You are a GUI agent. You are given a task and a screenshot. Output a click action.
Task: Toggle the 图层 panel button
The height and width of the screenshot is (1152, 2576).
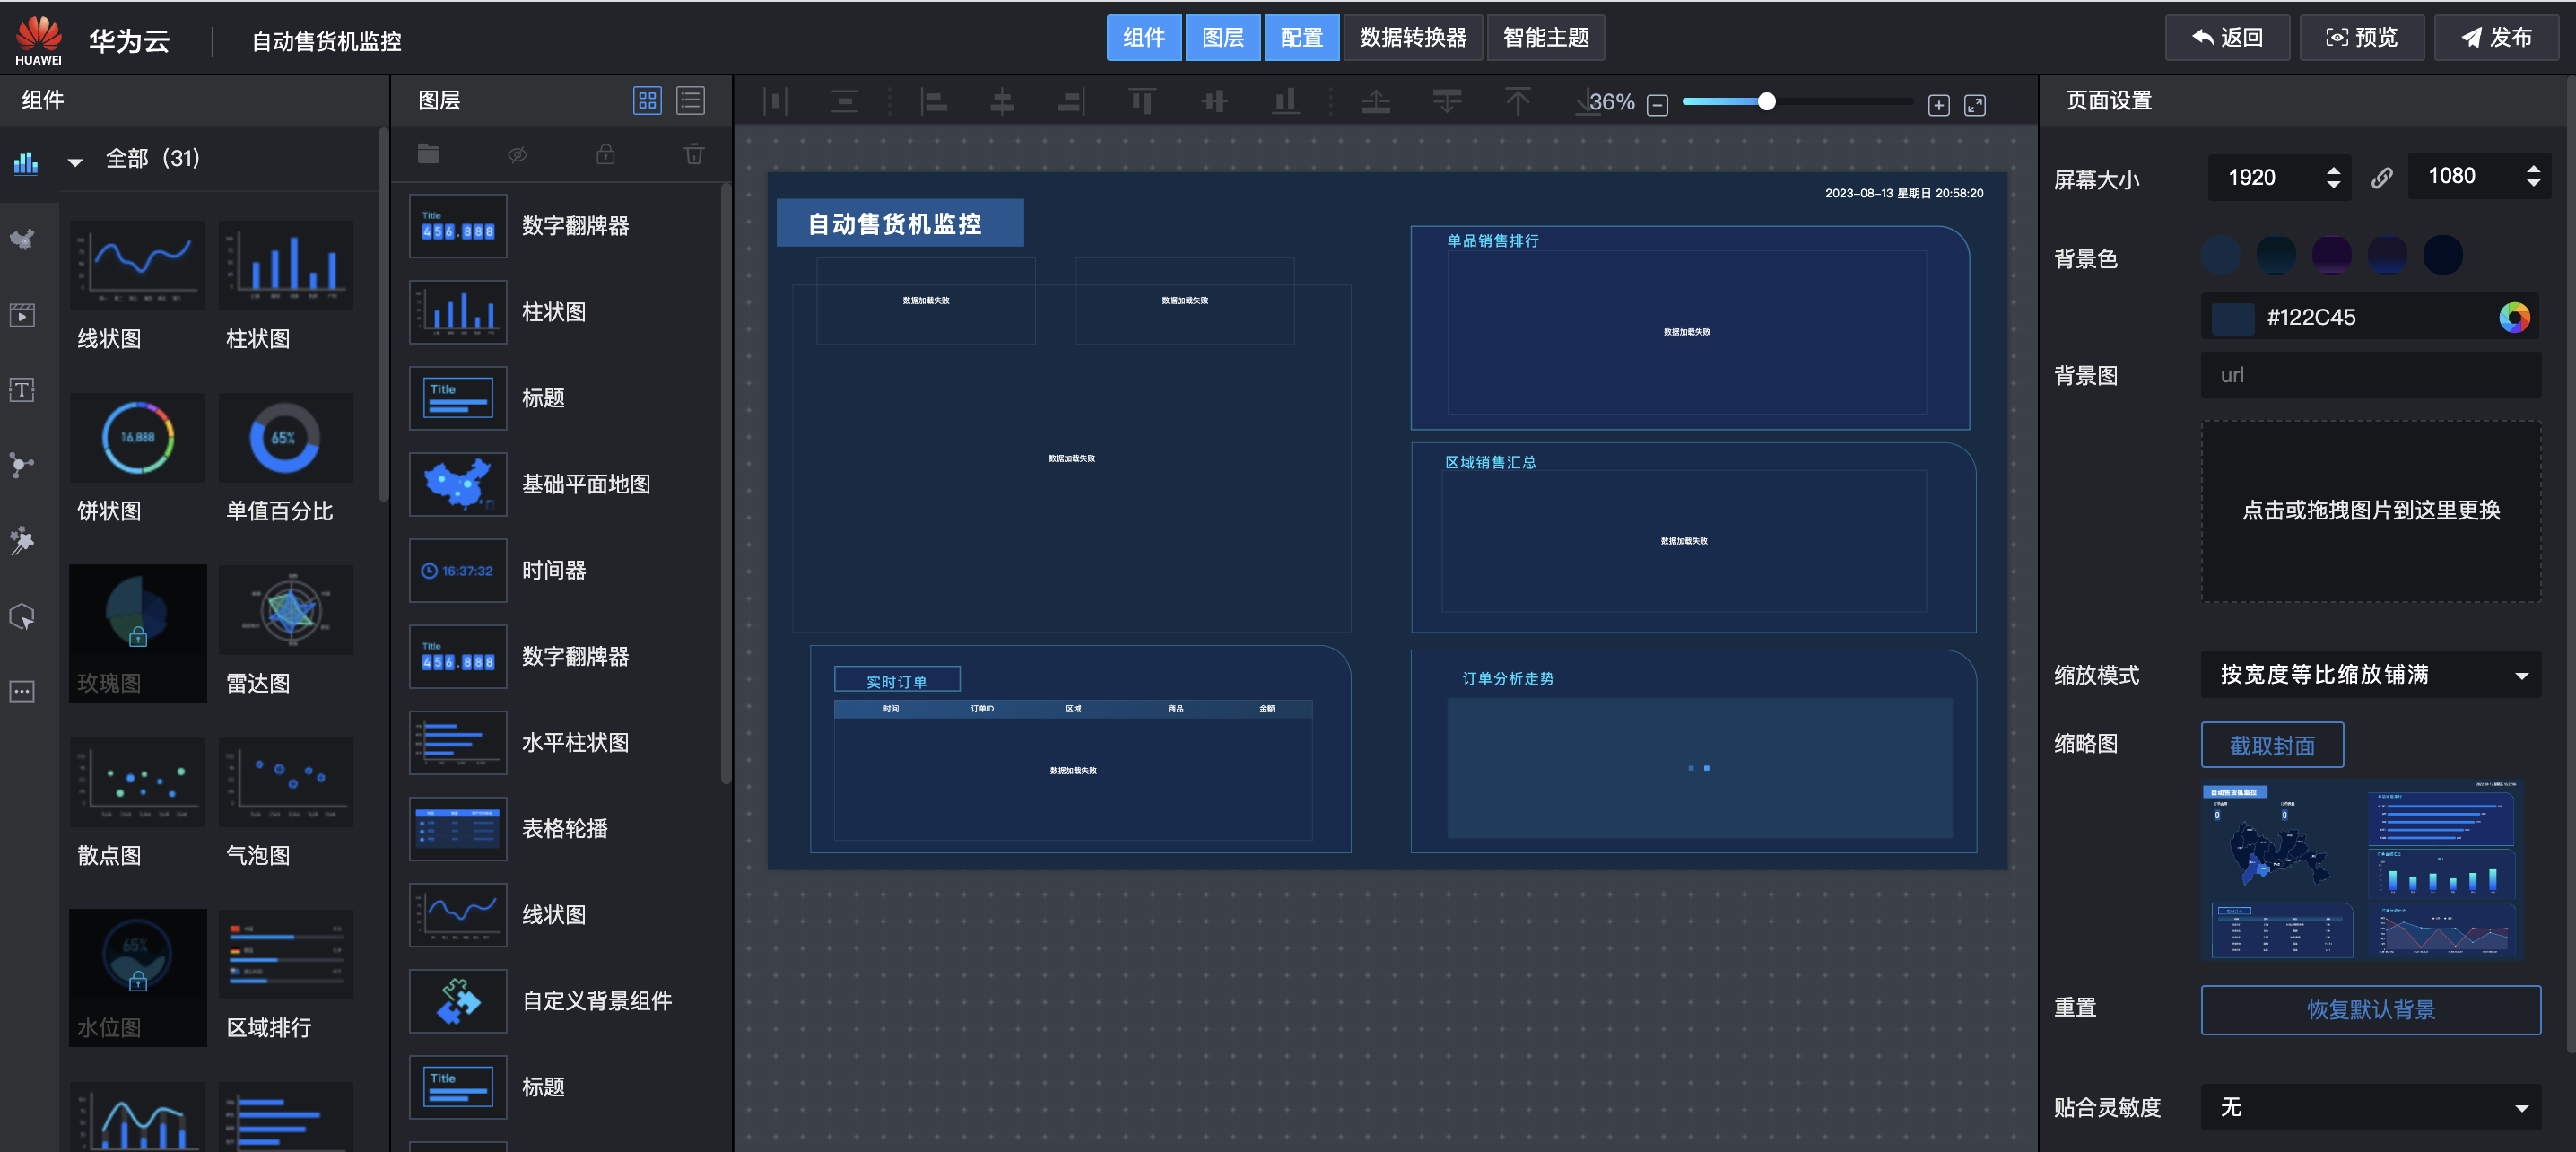point(1222,38)
